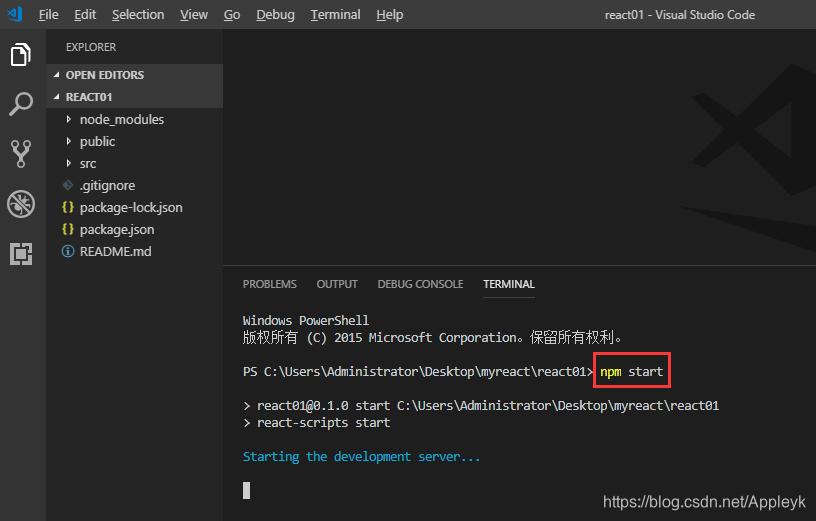This screenshot has width=816, height=521.
Task: Click the package.json braces icon
Action: pyautogui.click(x=68, y=229)
